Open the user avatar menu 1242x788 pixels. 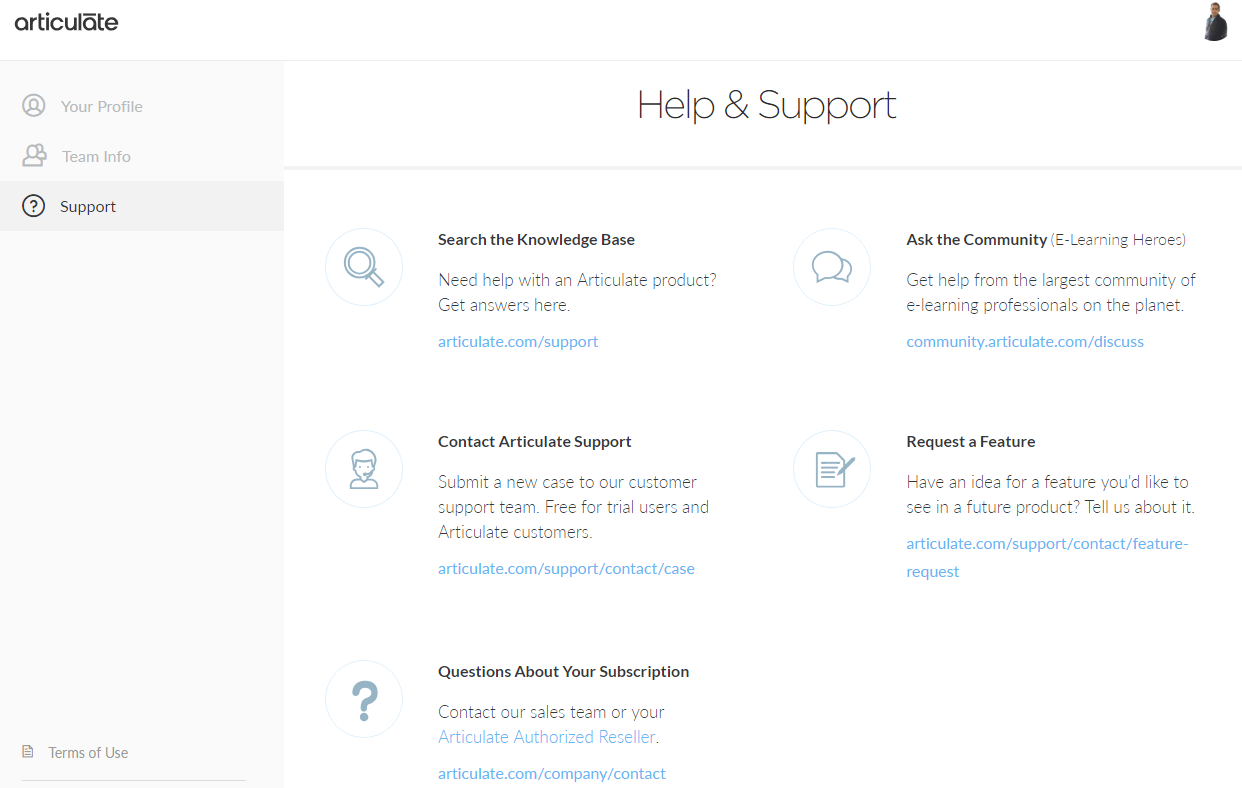click(1215, 21)
